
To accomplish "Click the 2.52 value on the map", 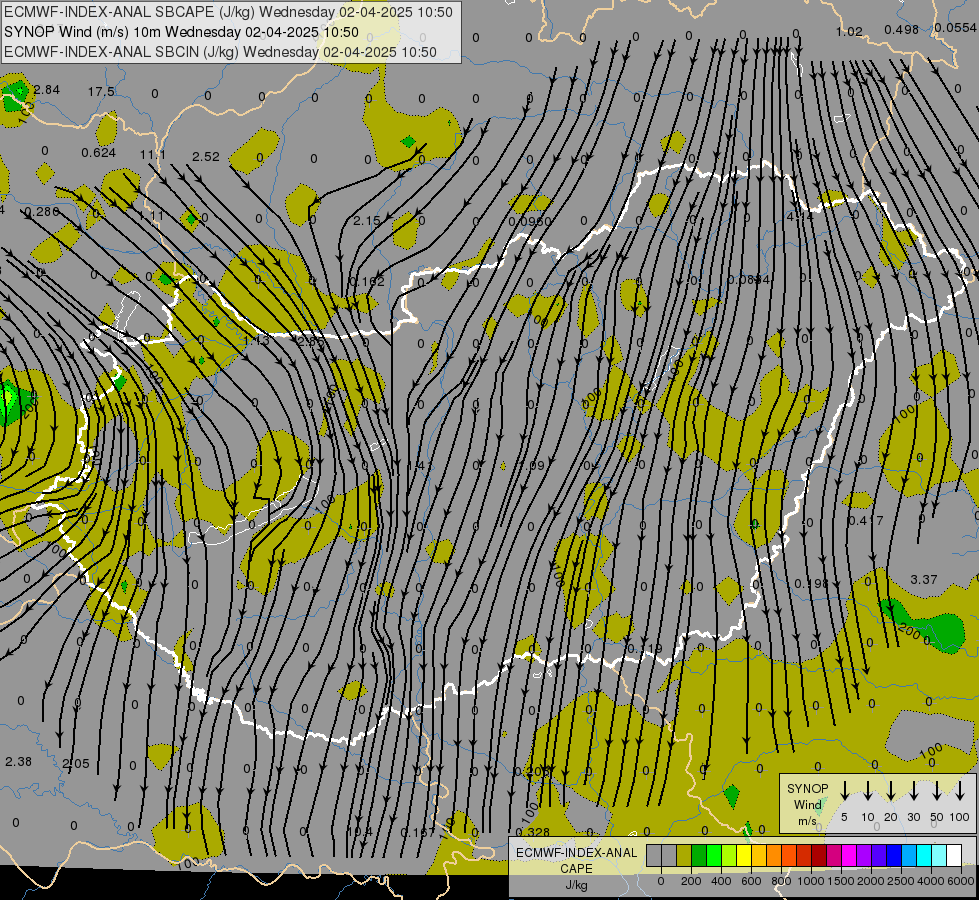I will (x=205, y=156).
